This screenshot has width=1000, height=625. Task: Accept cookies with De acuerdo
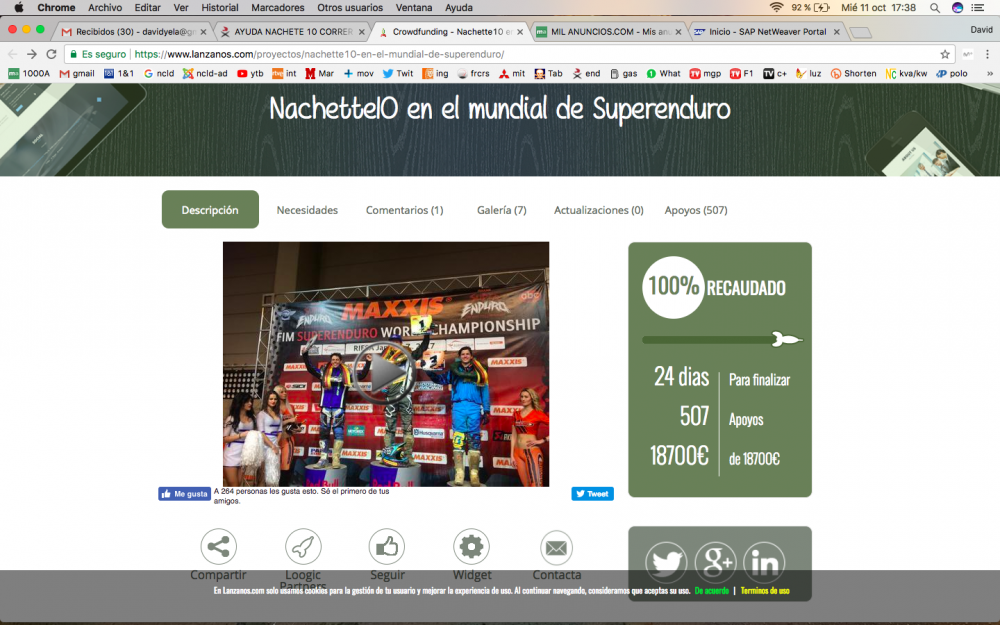tap(712, 591)
